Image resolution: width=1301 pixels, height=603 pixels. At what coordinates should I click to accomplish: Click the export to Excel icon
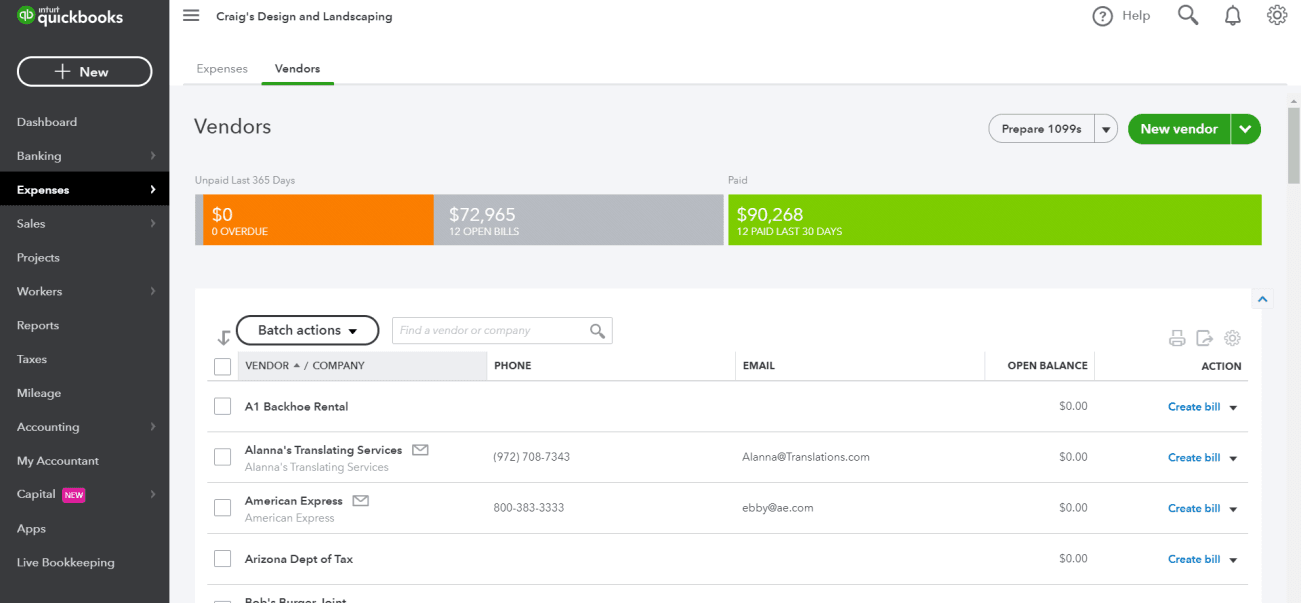pos(1204,338)
